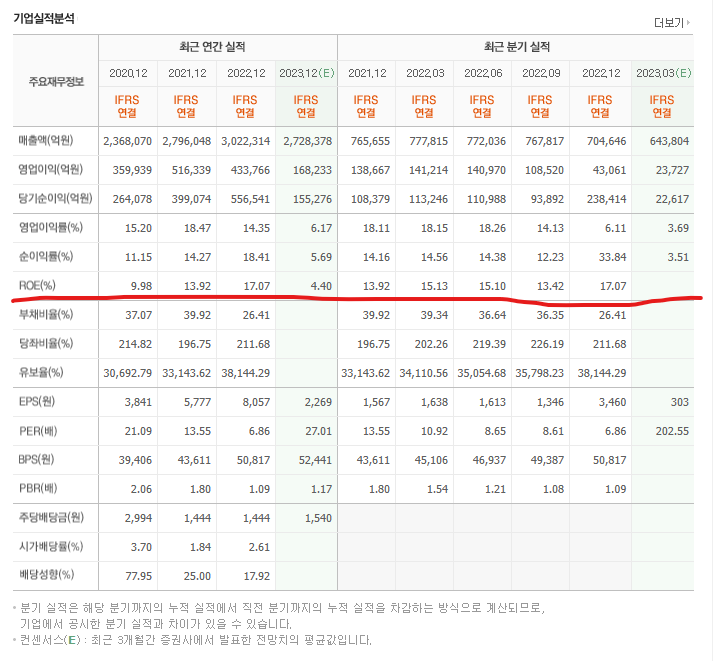Click the 2,368,070 revenue value
713x661 pixels.
[127, 141]
